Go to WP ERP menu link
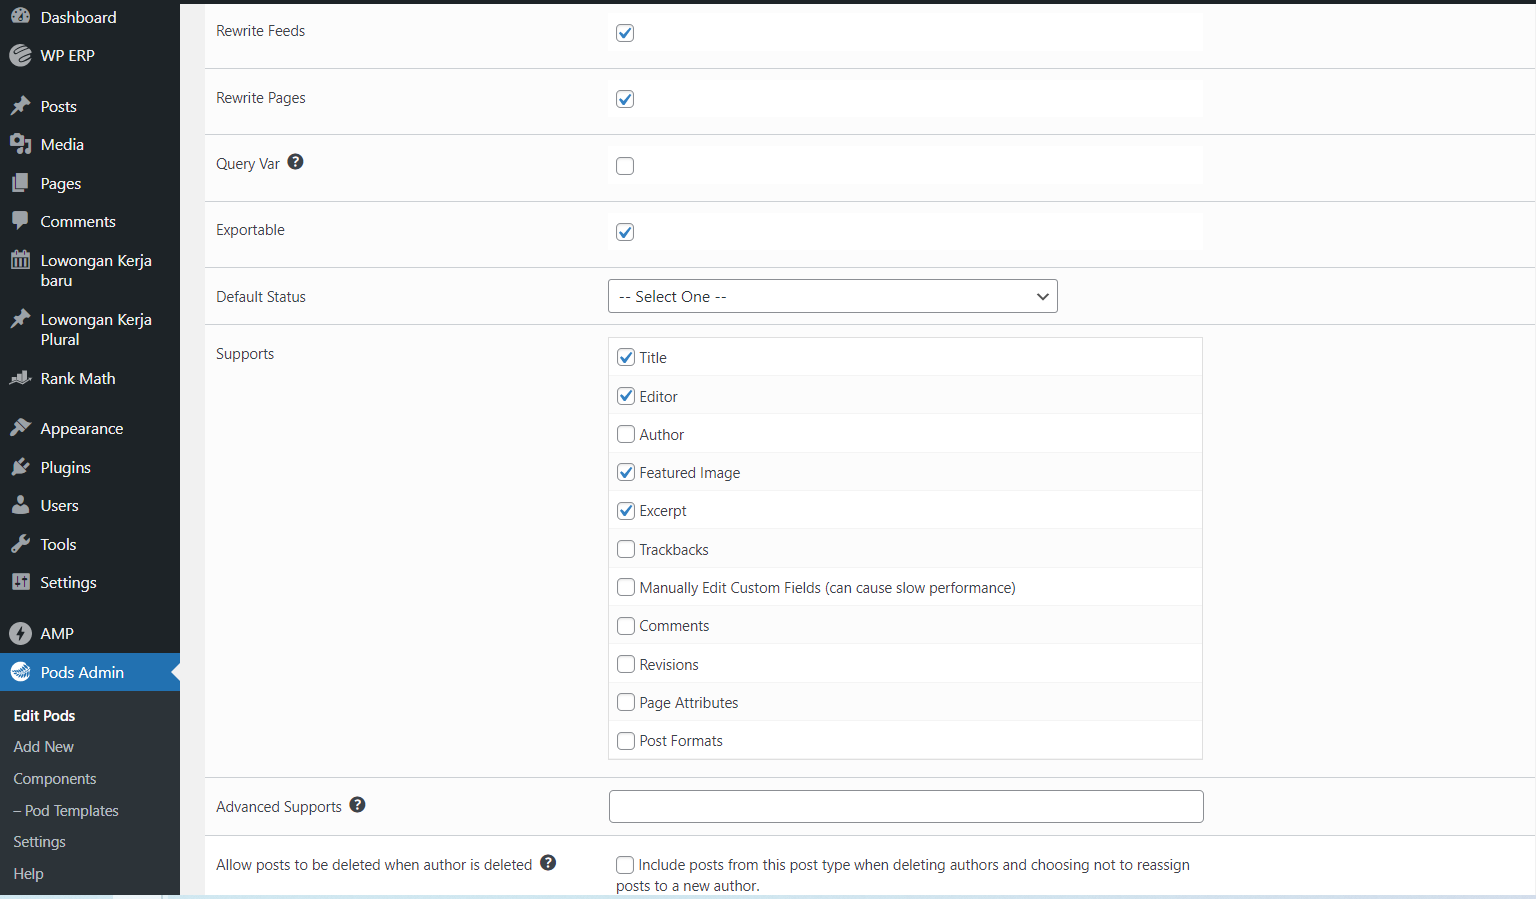1536x899 pixels. click(67, 55)
